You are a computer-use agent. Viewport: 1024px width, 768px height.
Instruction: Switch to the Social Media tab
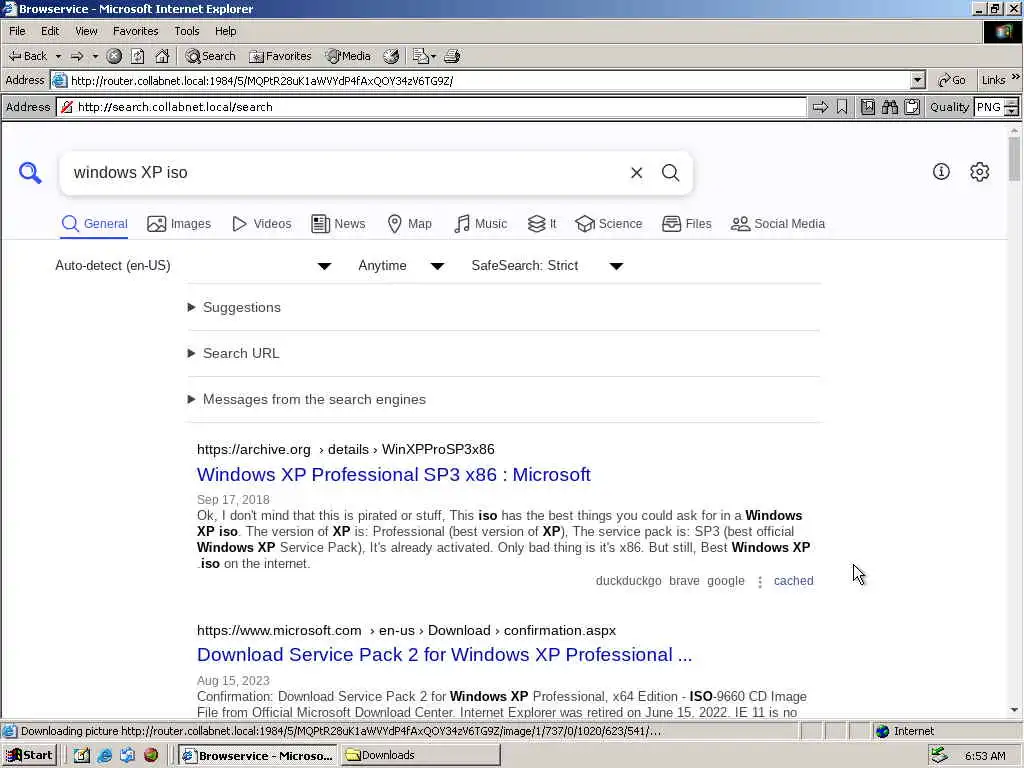pos(778,224)
